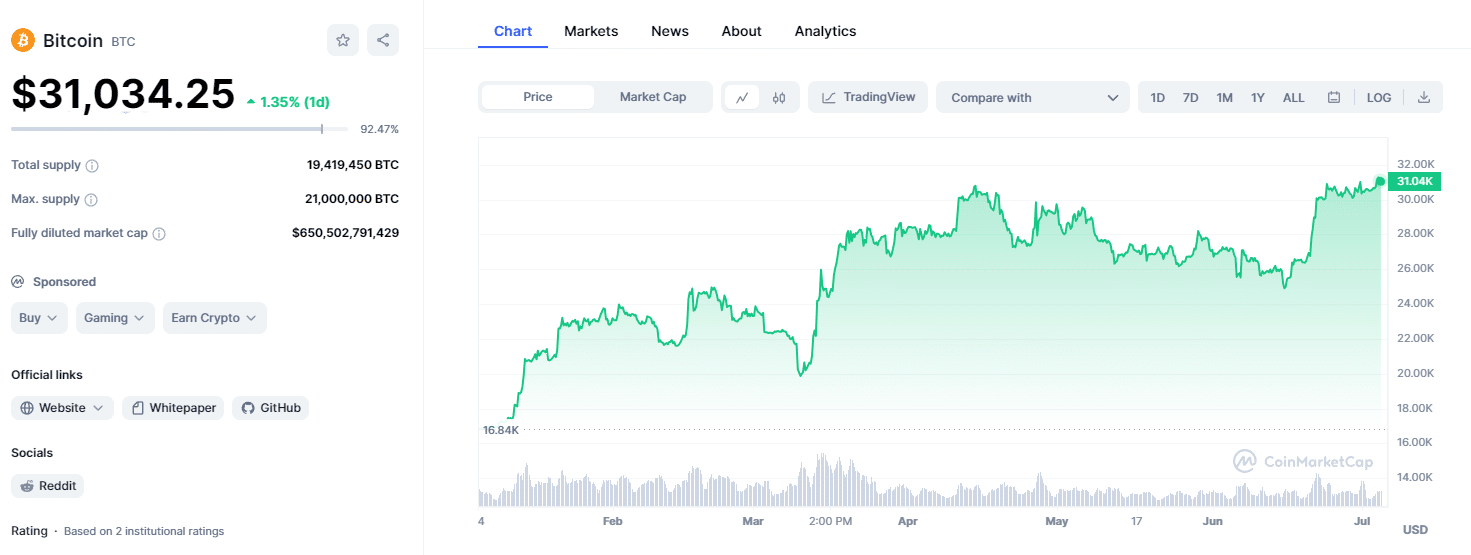This screenshot has height=555, width=1471.
Task: Click the share icon next to Bitcoin
Action: coord(383,40)
